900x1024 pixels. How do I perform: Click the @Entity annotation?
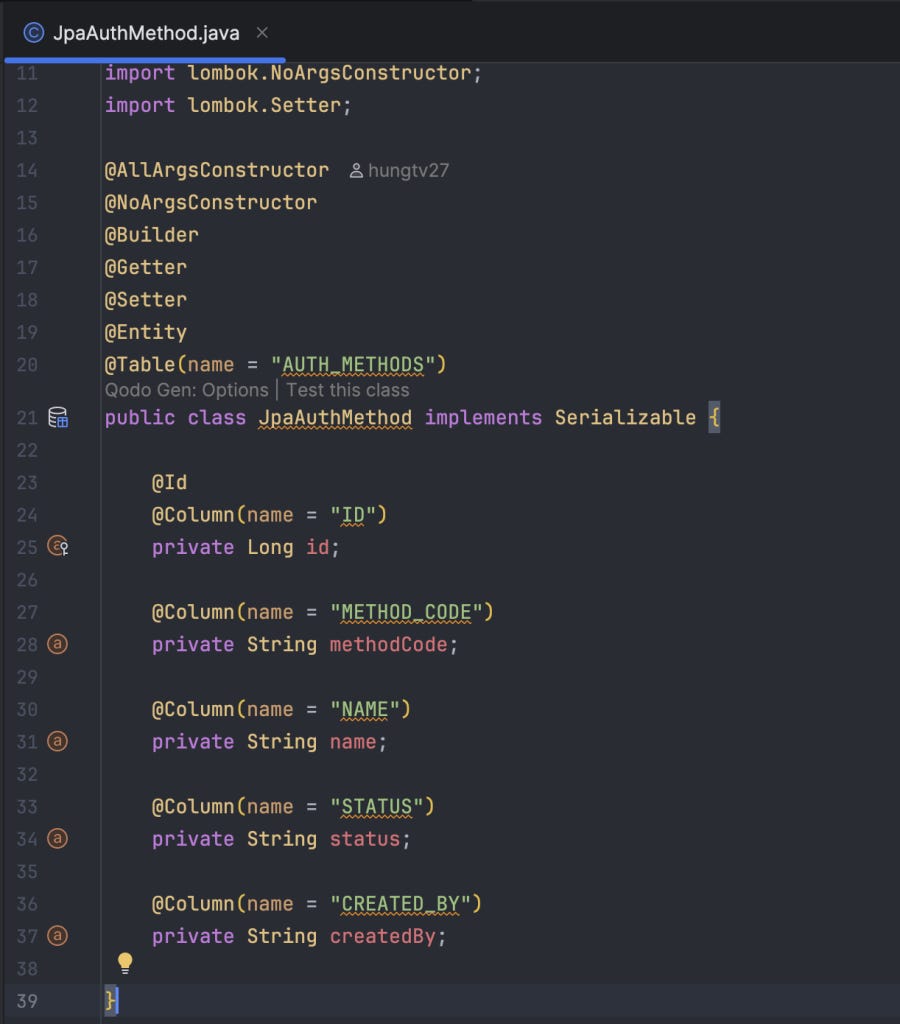[x=146, y=332]
